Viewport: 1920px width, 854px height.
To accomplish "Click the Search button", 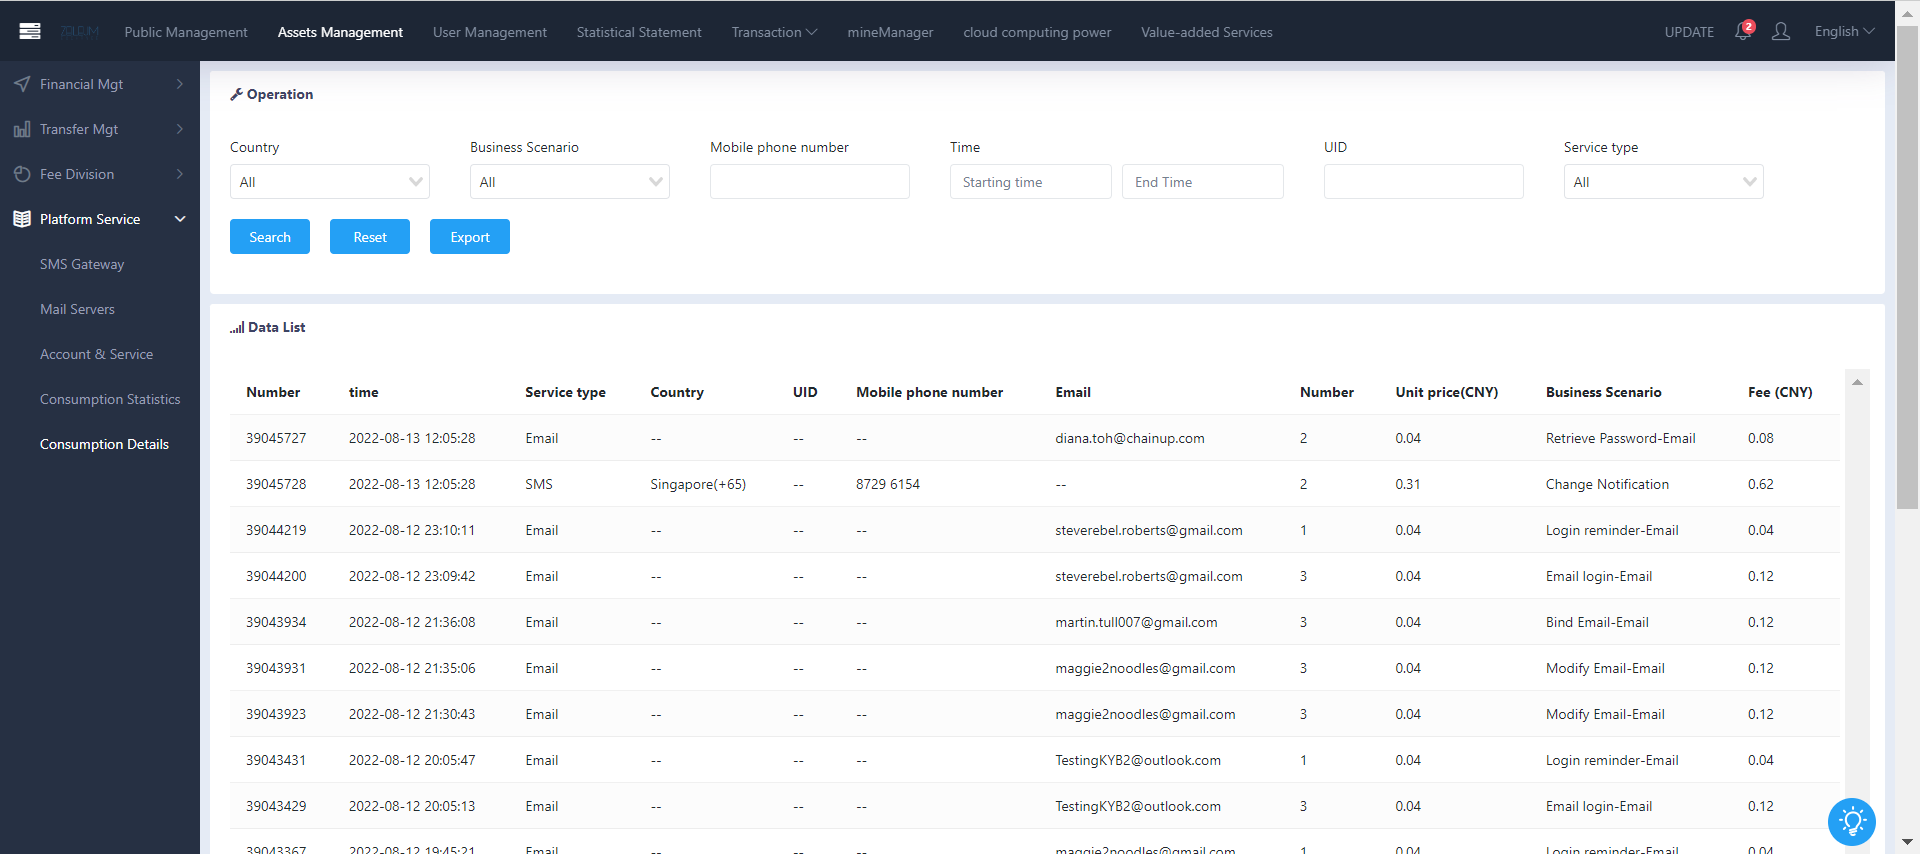I will [x=270, y=237].
